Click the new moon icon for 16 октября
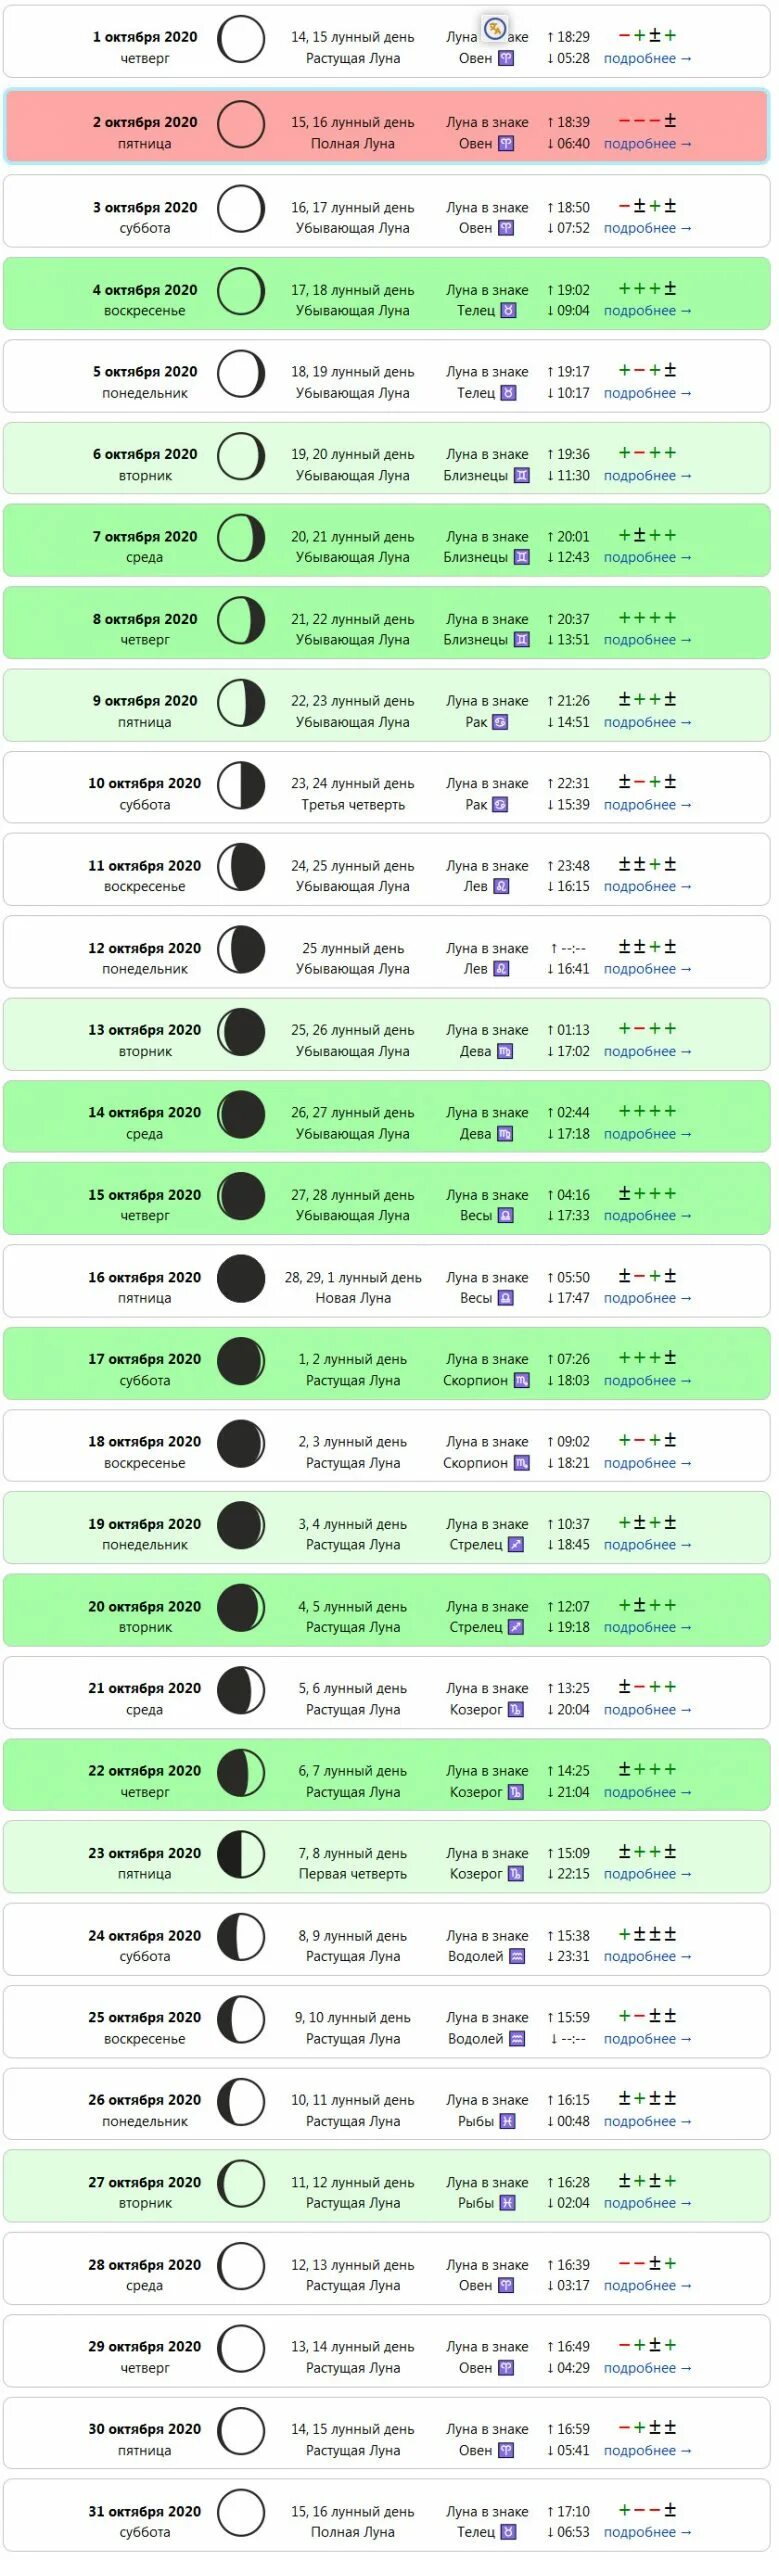Image resolution: width=779 pixels, height=2560 pixels. (241, 1279)
